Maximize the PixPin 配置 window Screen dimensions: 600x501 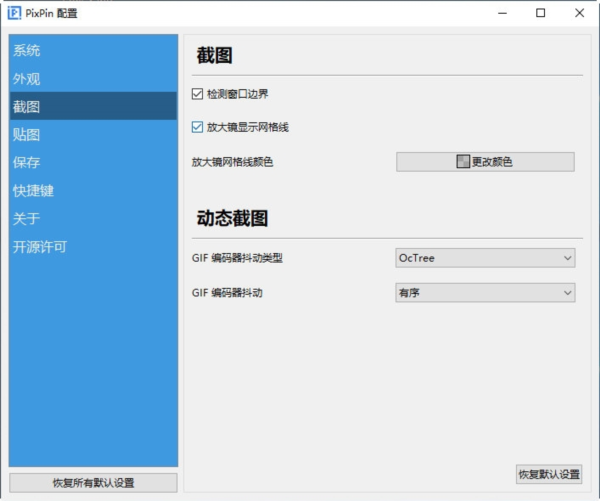[540, 13]
